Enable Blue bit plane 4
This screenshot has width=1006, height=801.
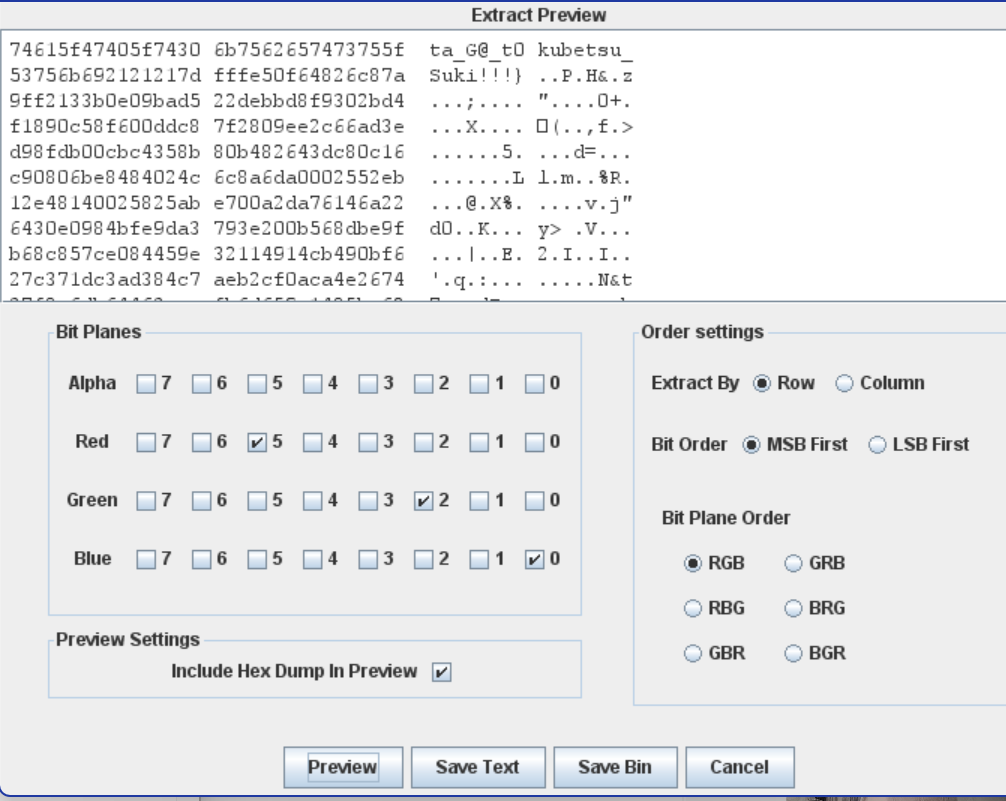[313, 559]
